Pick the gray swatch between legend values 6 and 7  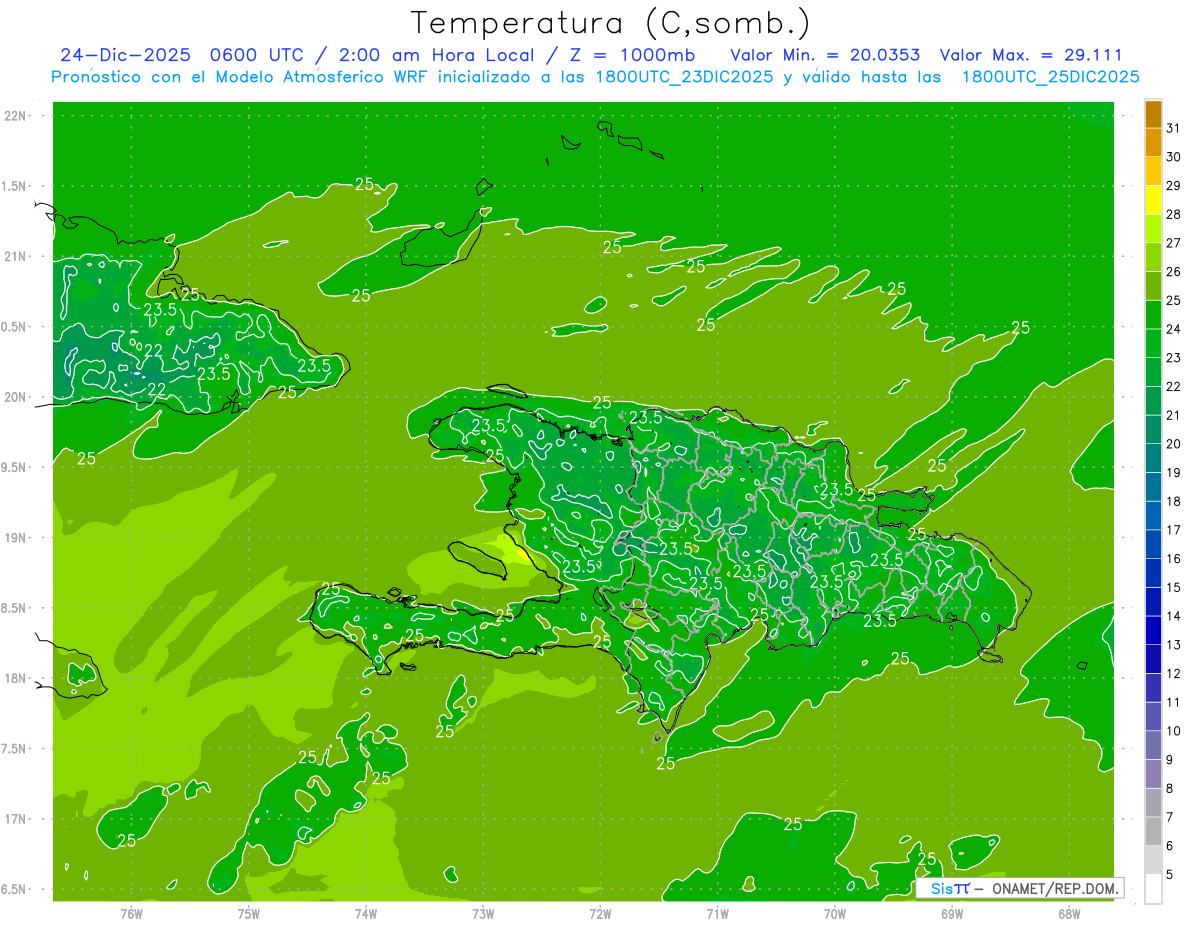click(x=1153, y=831)
